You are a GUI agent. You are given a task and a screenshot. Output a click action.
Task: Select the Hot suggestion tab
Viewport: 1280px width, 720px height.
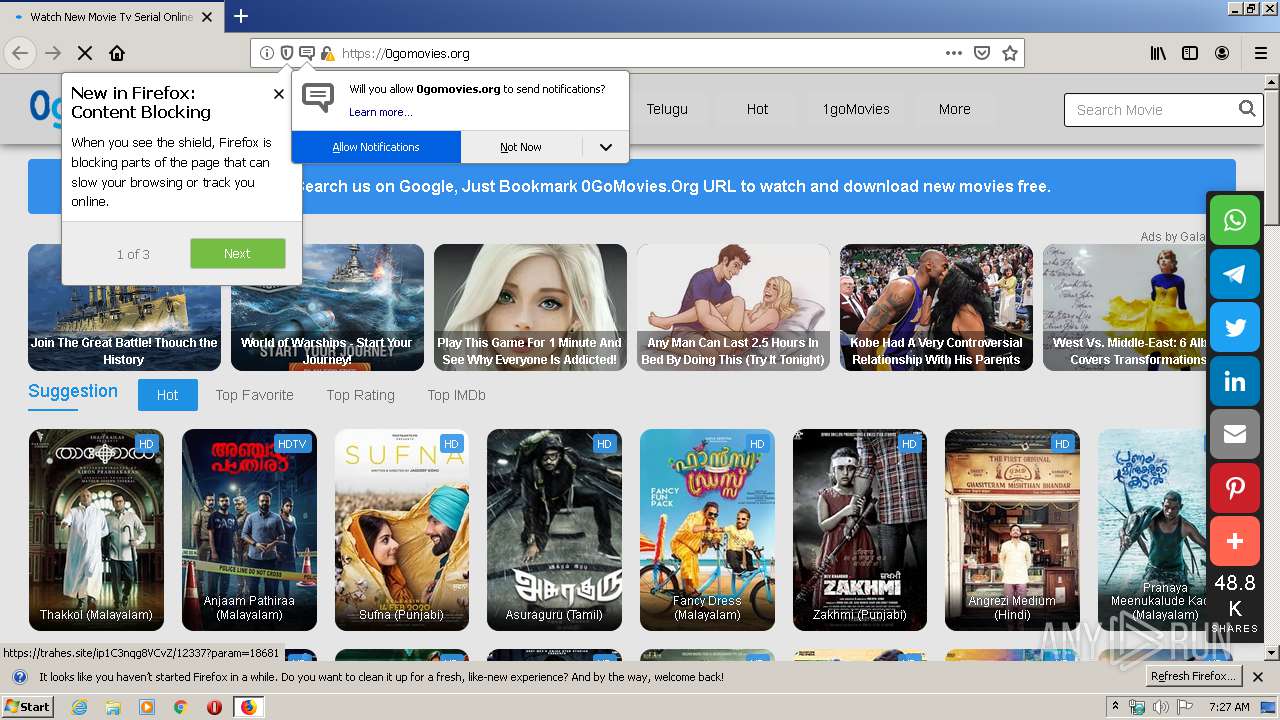(167, 395)
